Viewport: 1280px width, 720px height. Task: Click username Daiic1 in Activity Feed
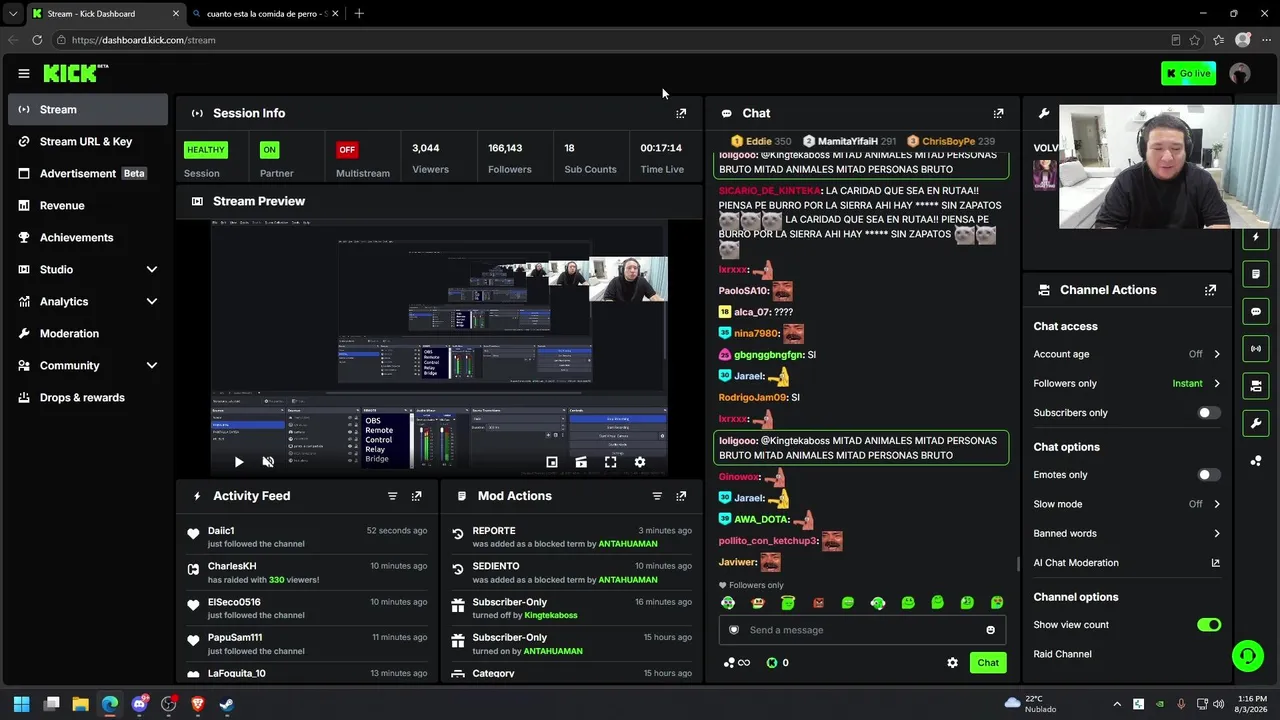pyautogui.click(x=221, y=531)
